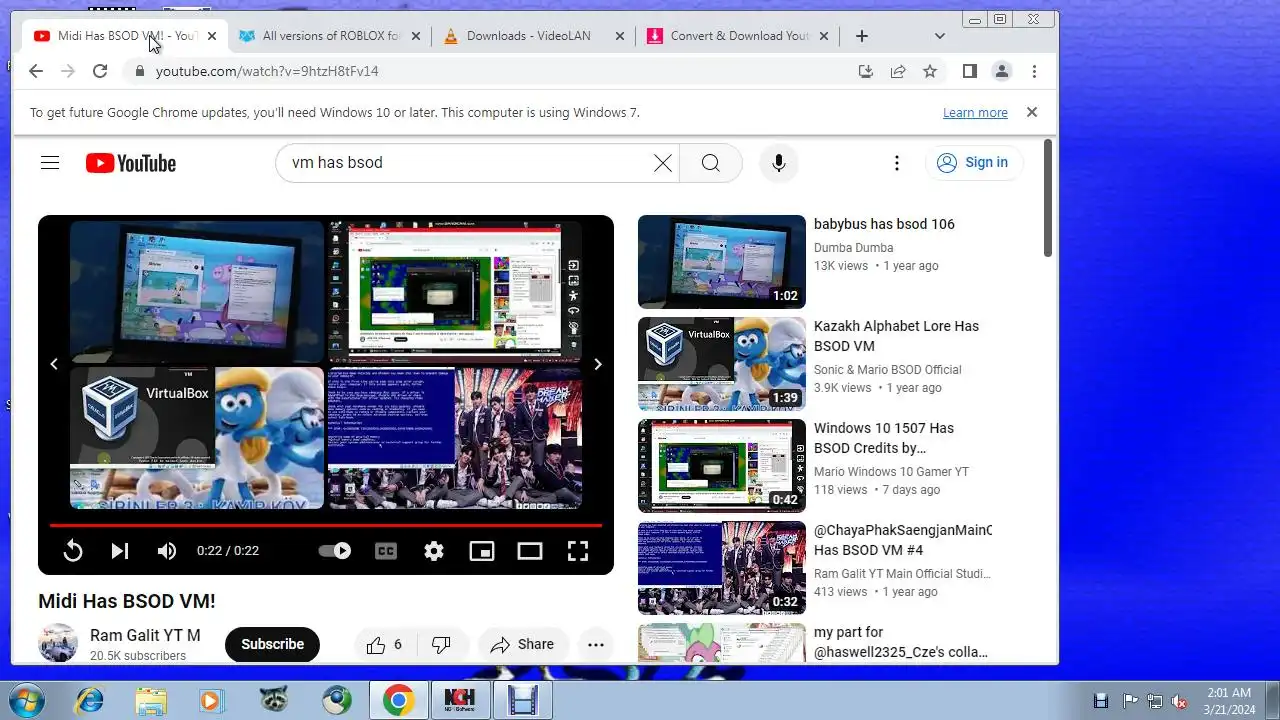
Task: Launch Internet Explorer from taskbar
Action: pos(89,700)
